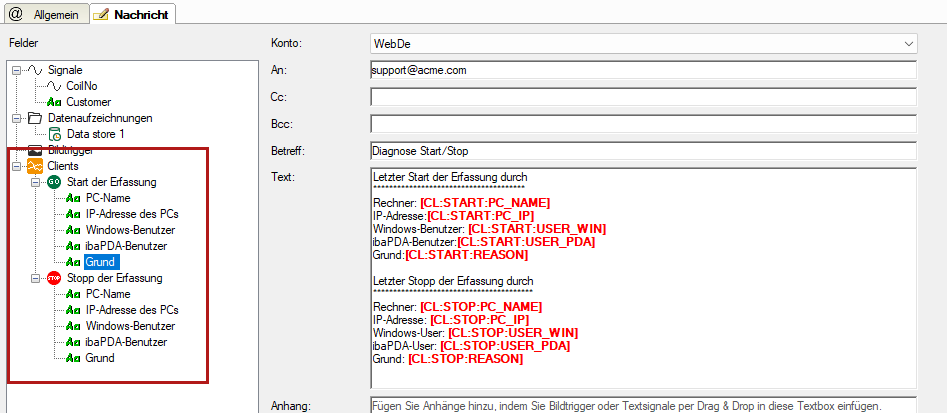Click the red STOP icon
The image size is (947, 413).
(54, 278)
